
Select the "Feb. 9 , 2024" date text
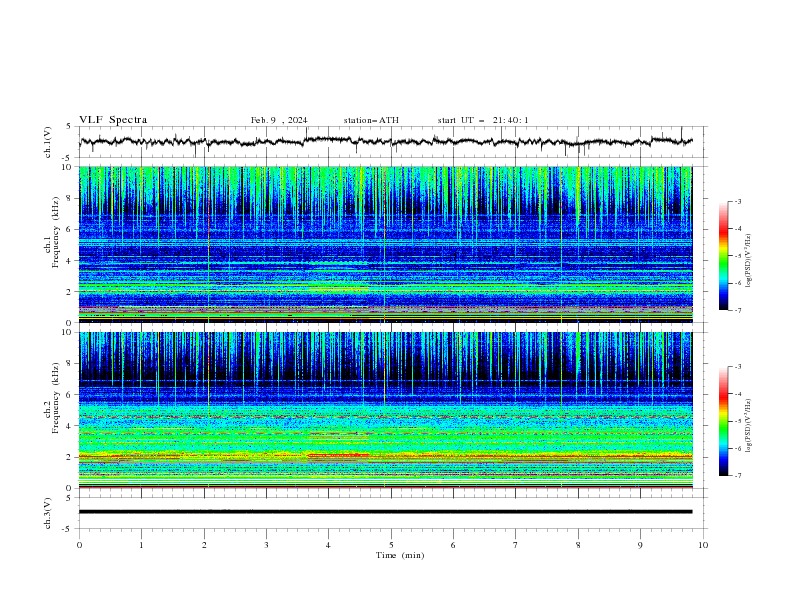coord(279,120)
